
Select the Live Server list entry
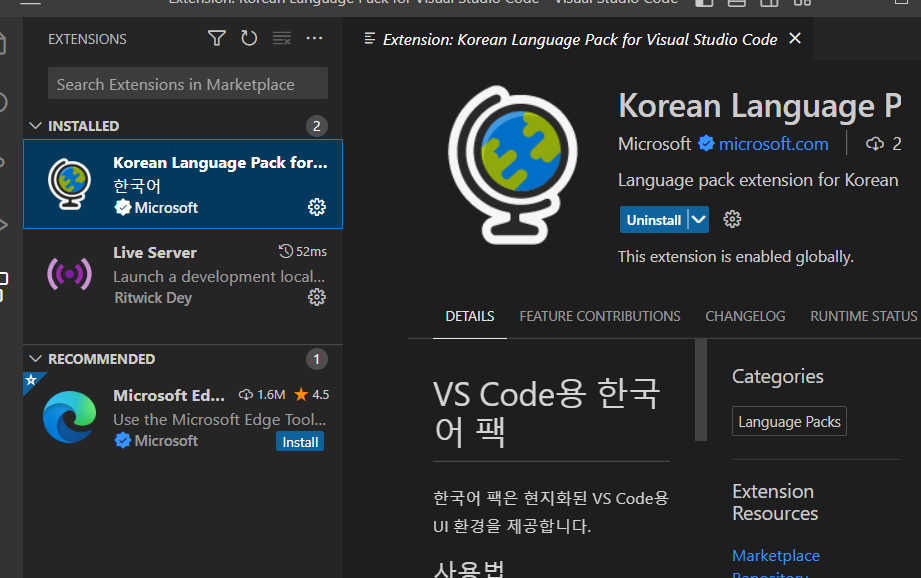point(183,274)
